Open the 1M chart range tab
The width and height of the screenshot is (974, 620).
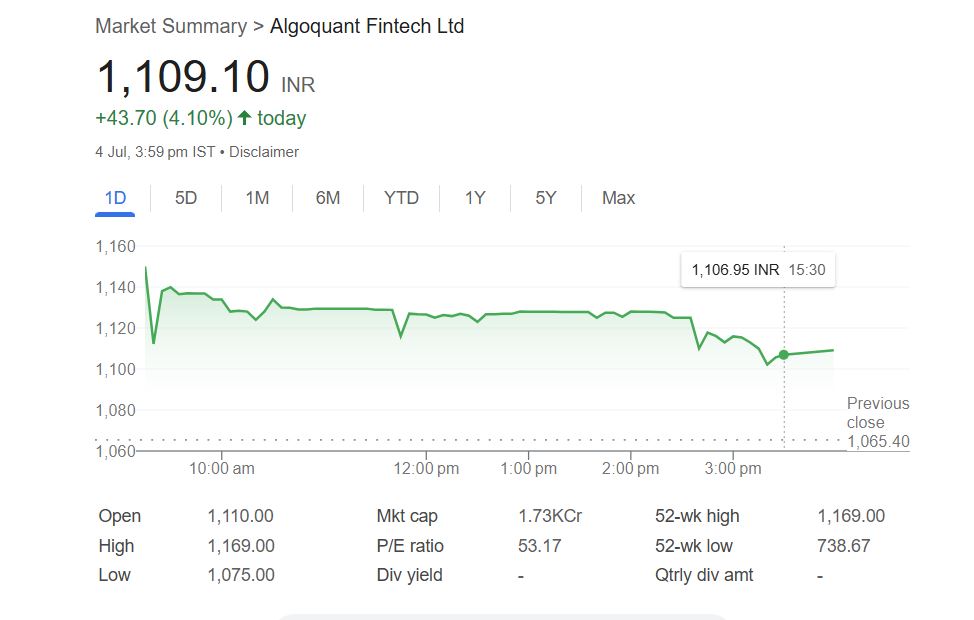click(257, 198)
